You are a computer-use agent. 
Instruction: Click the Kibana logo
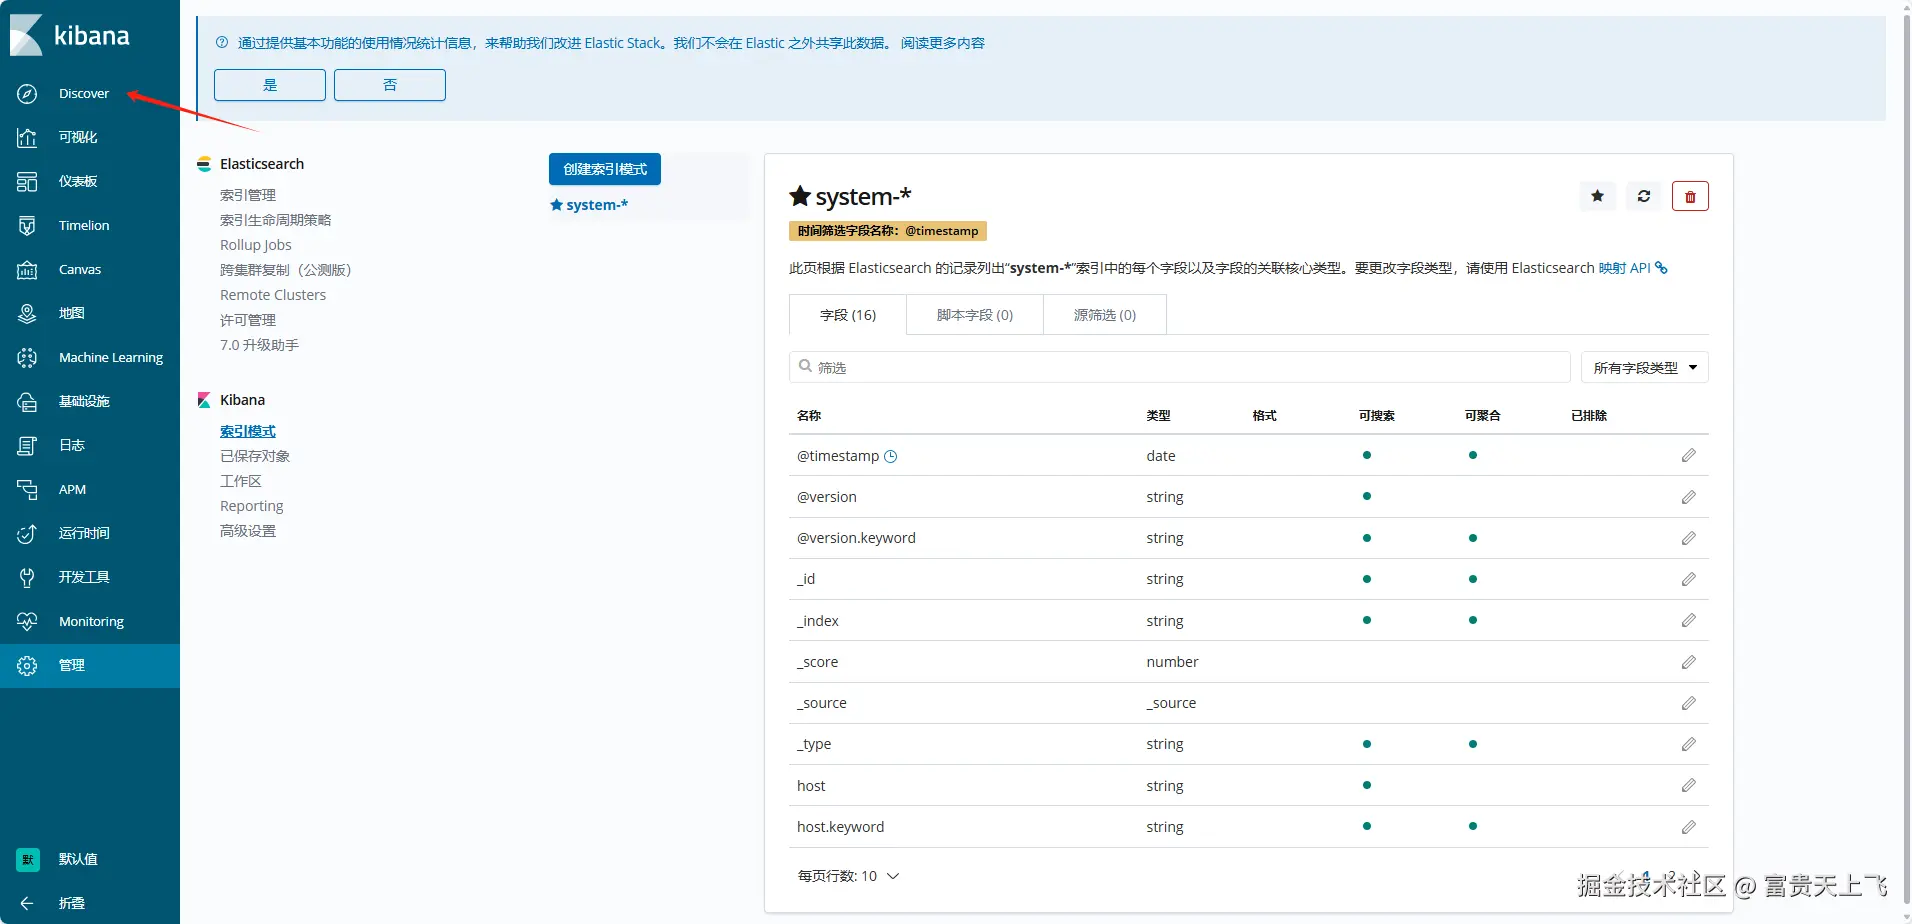click(x=70, y=35)
